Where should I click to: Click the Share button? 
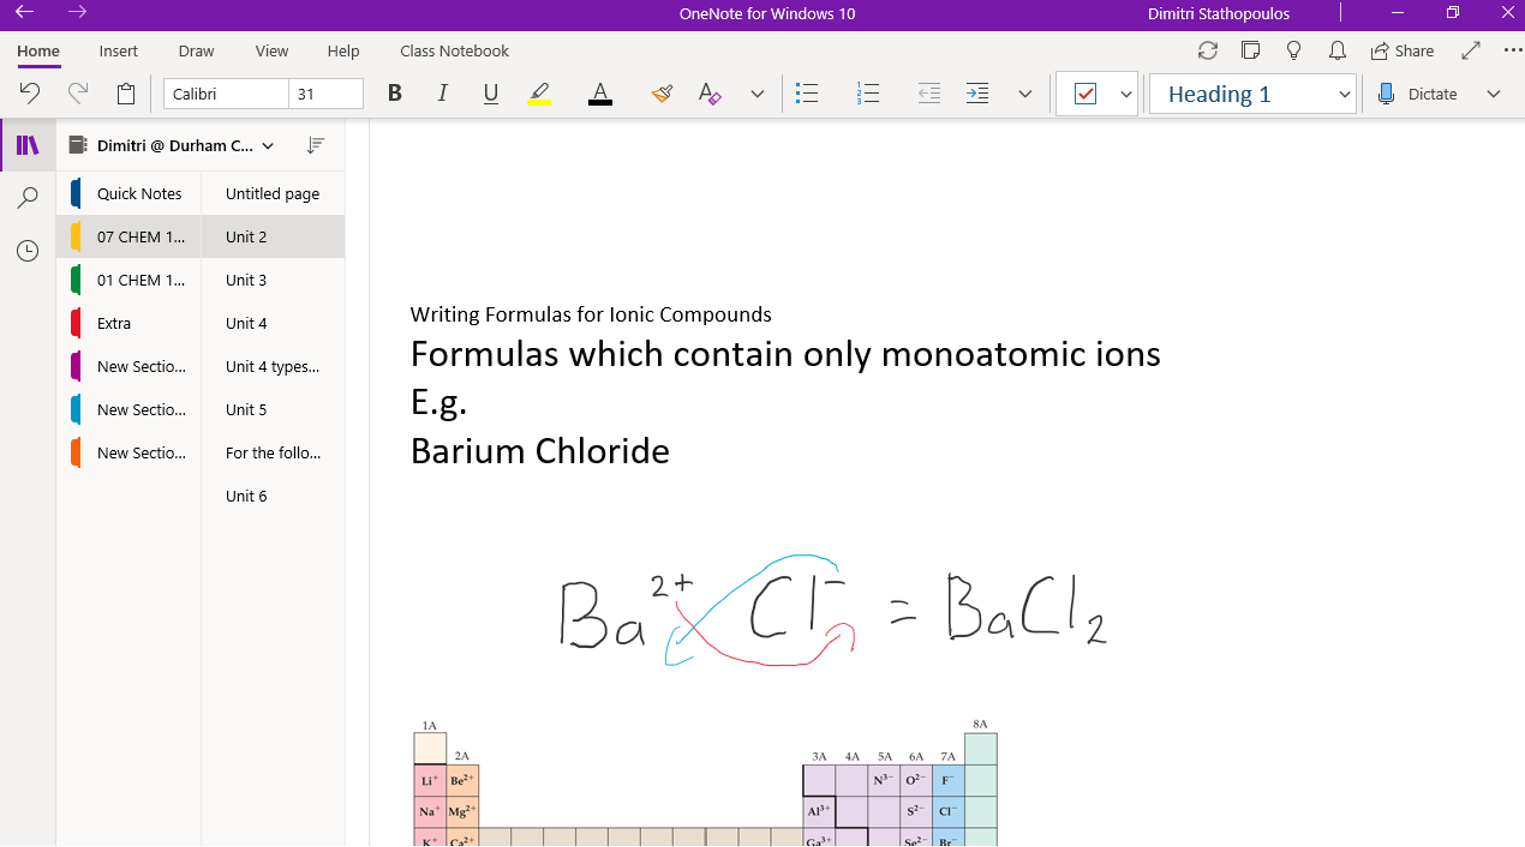pos(1402,51)
